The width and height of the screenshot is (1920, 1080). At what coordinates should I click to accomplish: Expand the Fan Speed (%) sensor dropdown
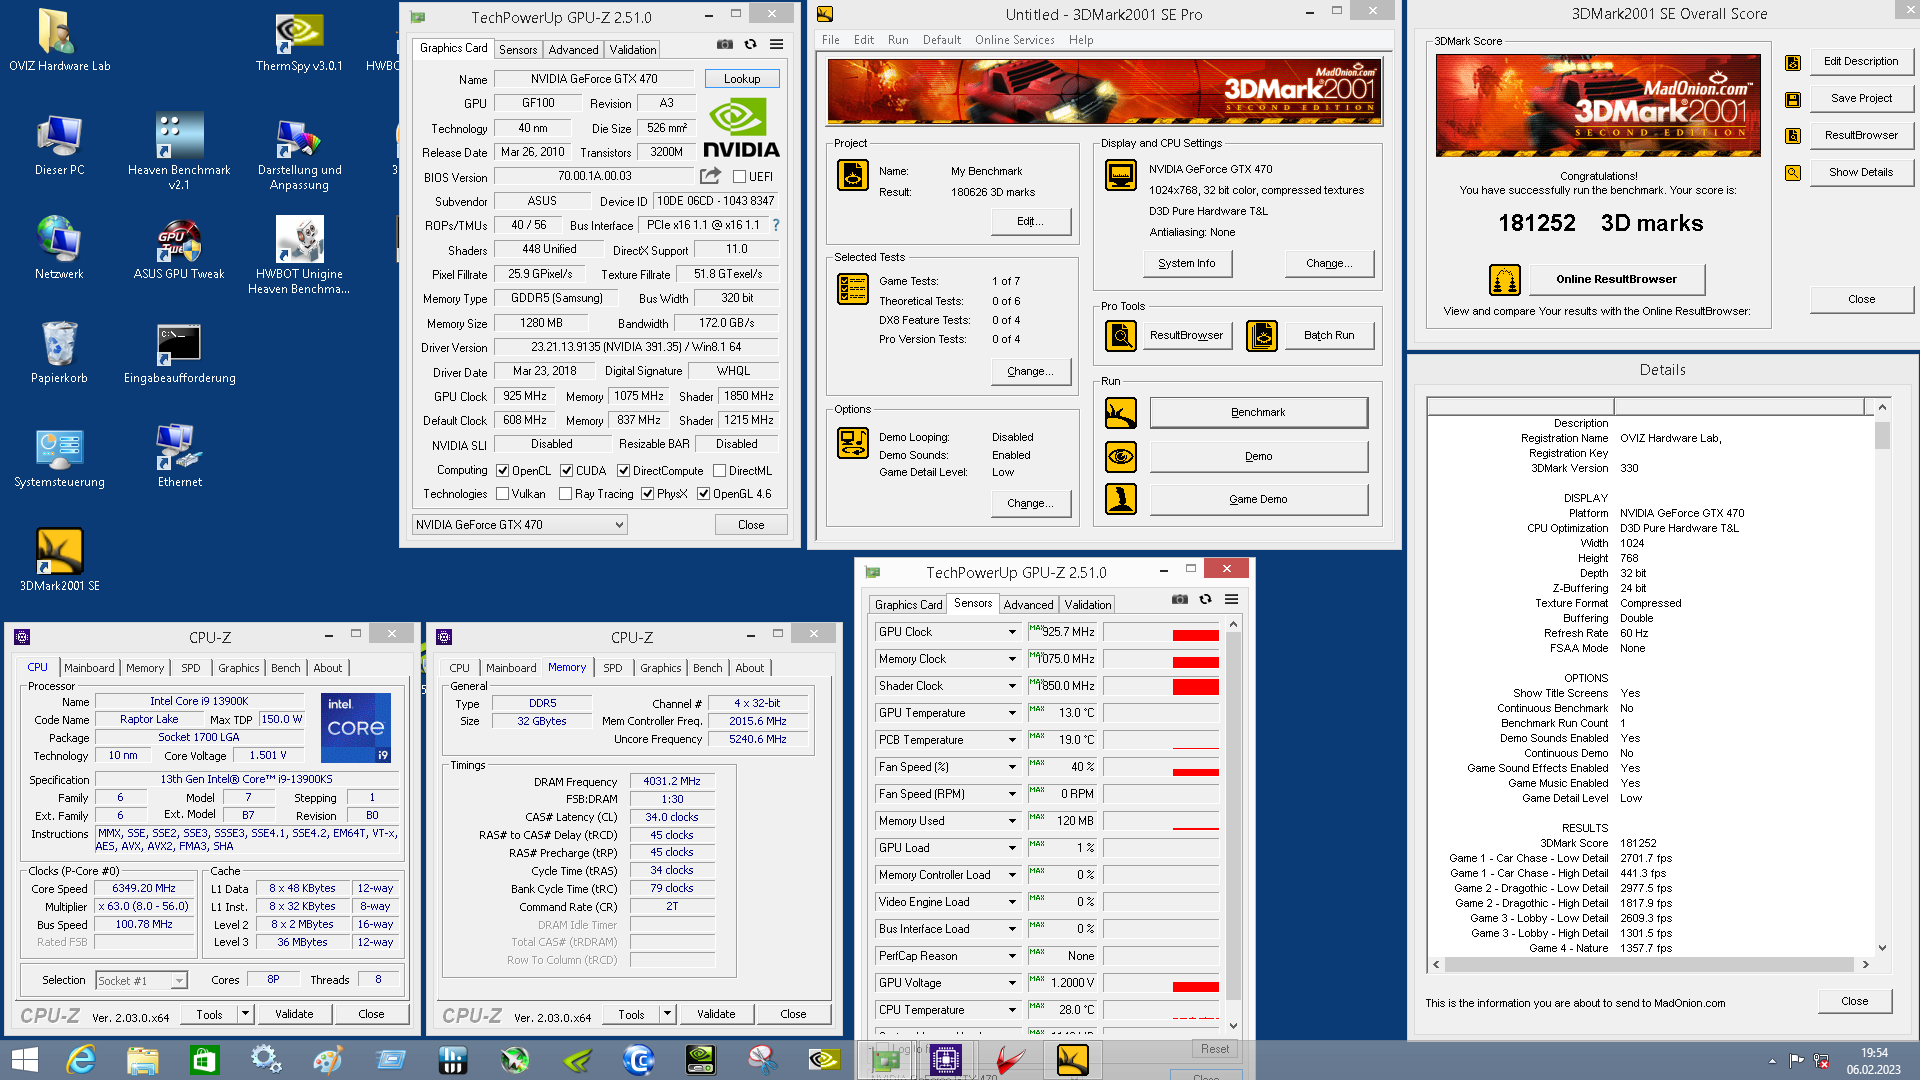tap(1012, 767)
